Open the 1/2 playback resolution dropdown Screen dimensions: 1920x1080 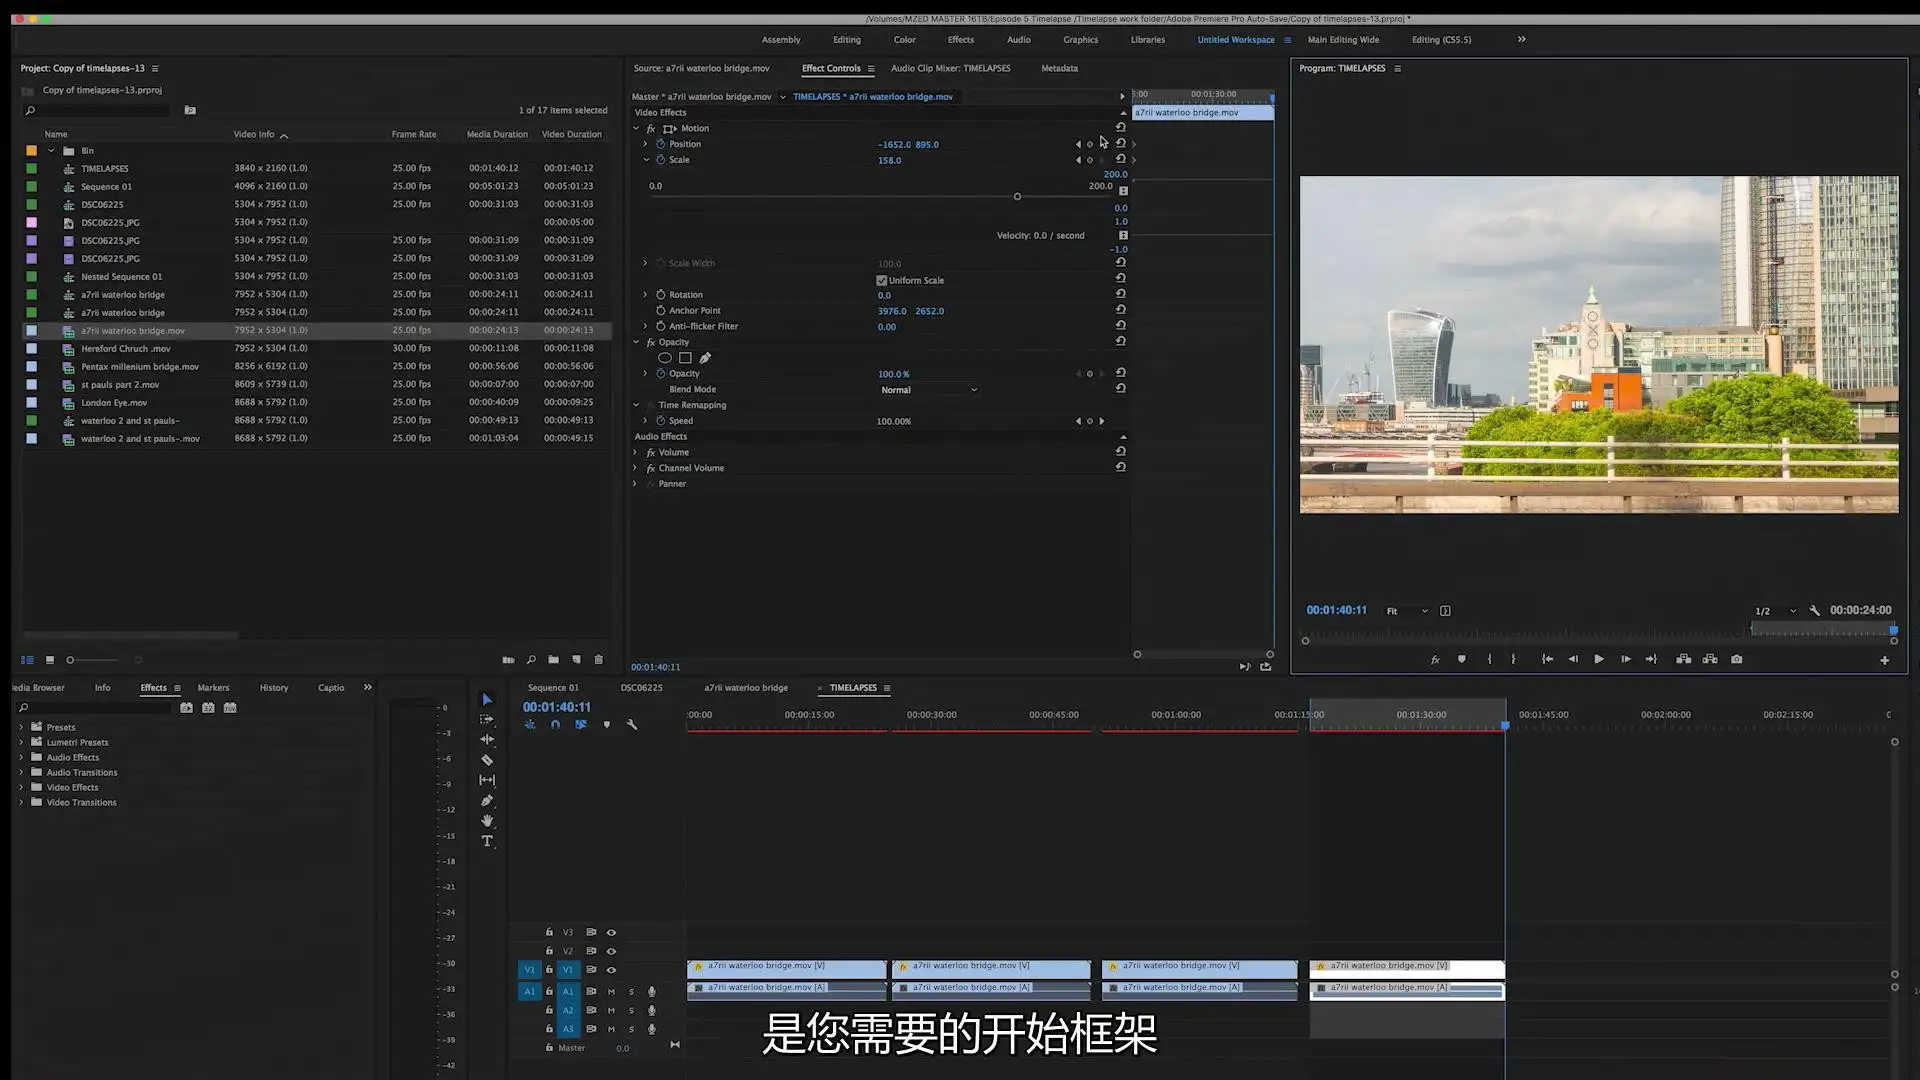coord(1775,611)
